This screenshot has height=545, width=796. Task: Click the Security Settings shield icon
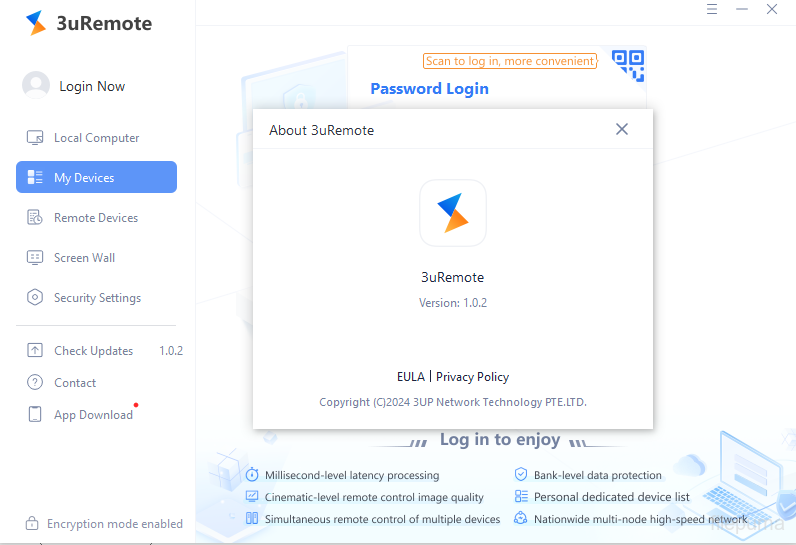click(x=35, y=298)
